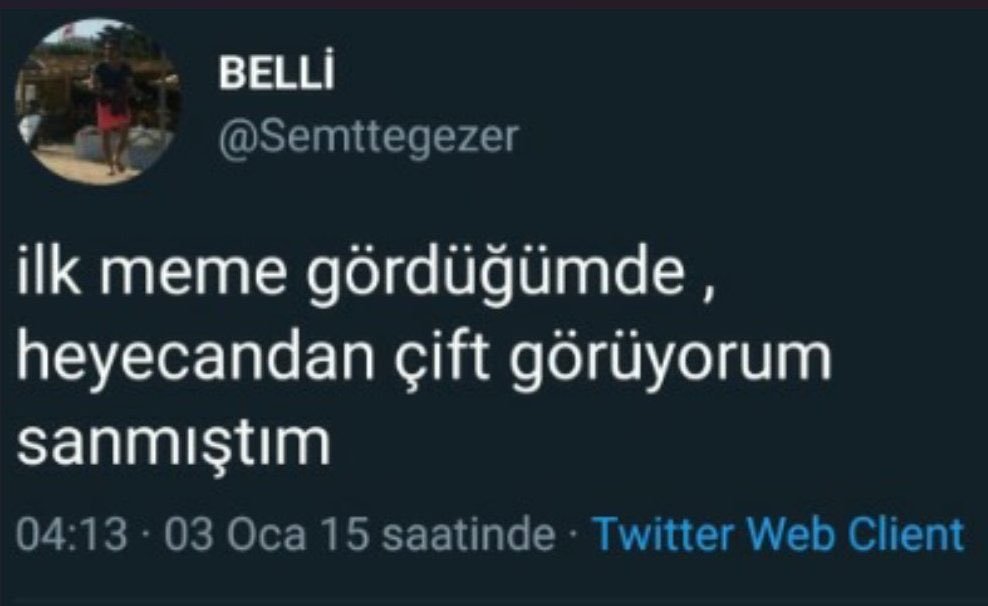
Task: Click the word 'görüyorum' in the tweet
Action: [670, 360]
